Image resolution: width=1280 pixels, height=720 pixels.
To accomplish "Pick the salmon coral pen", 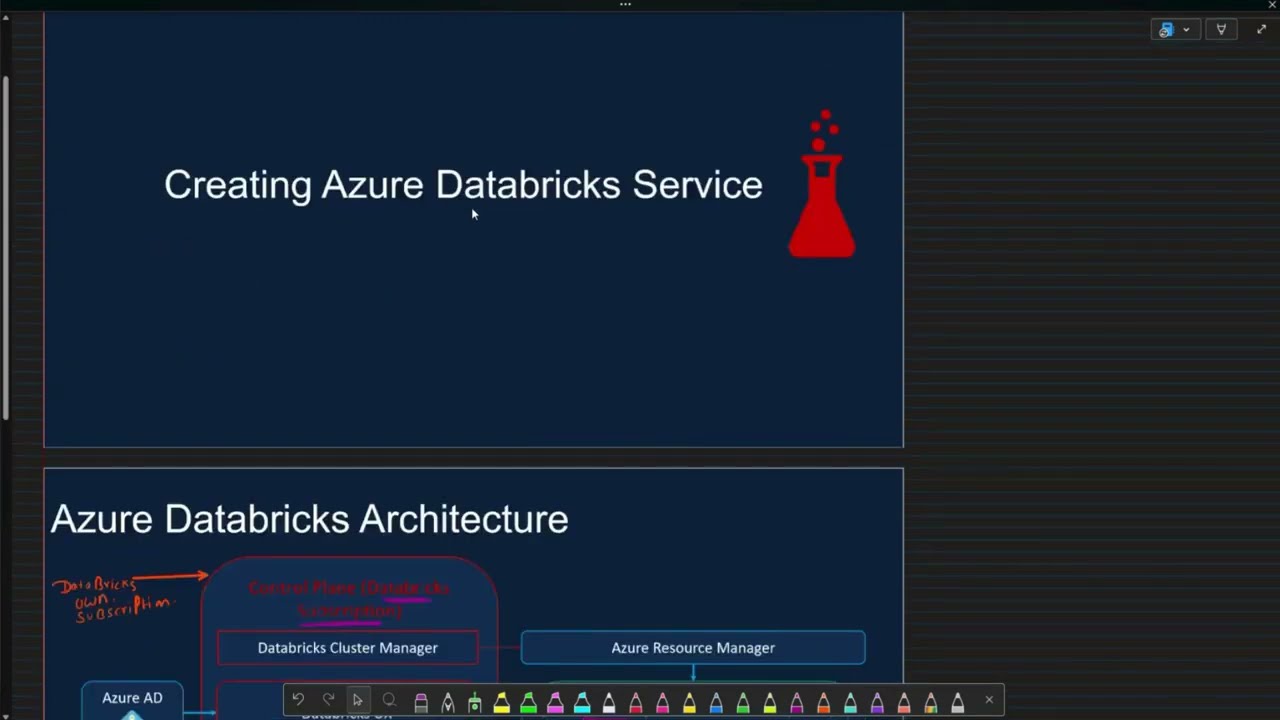I will 904,703.
